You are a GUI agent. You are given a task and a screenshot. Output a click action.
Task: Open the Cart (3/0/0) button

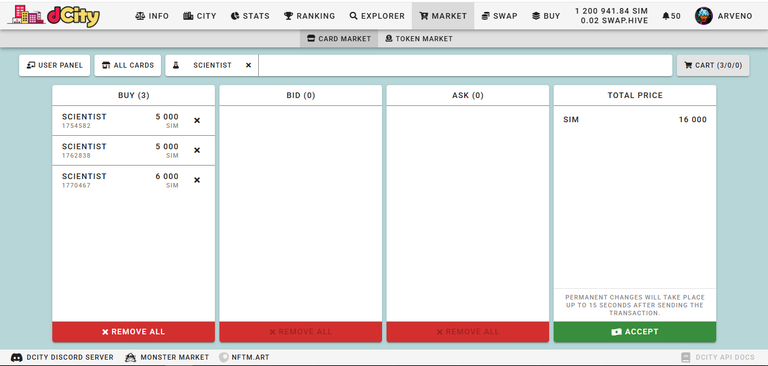pyautogui.click(x=713, y=65)
